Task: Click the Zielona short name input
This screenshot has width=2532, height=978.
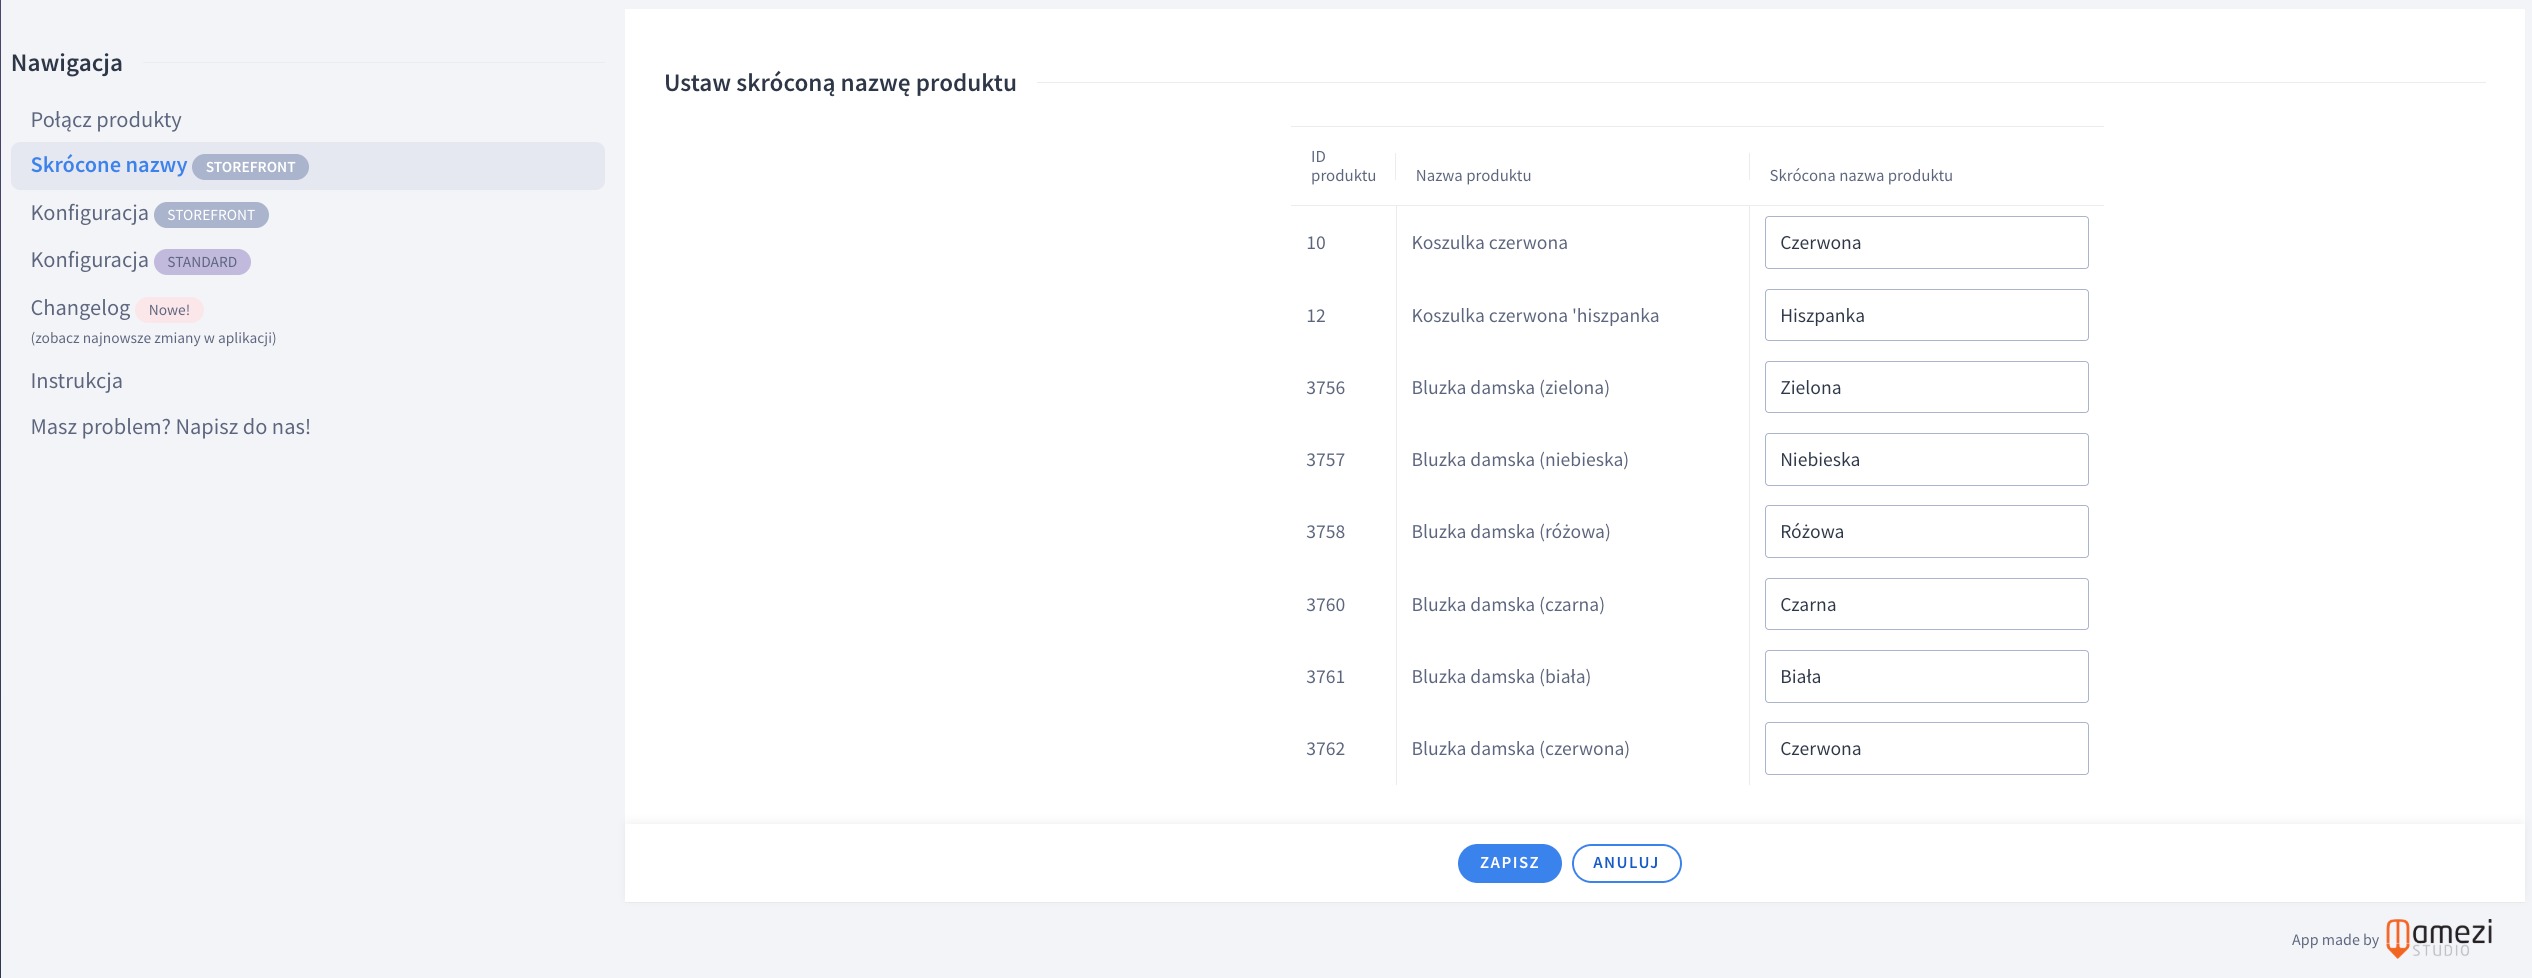Action: coord(1925,387)
